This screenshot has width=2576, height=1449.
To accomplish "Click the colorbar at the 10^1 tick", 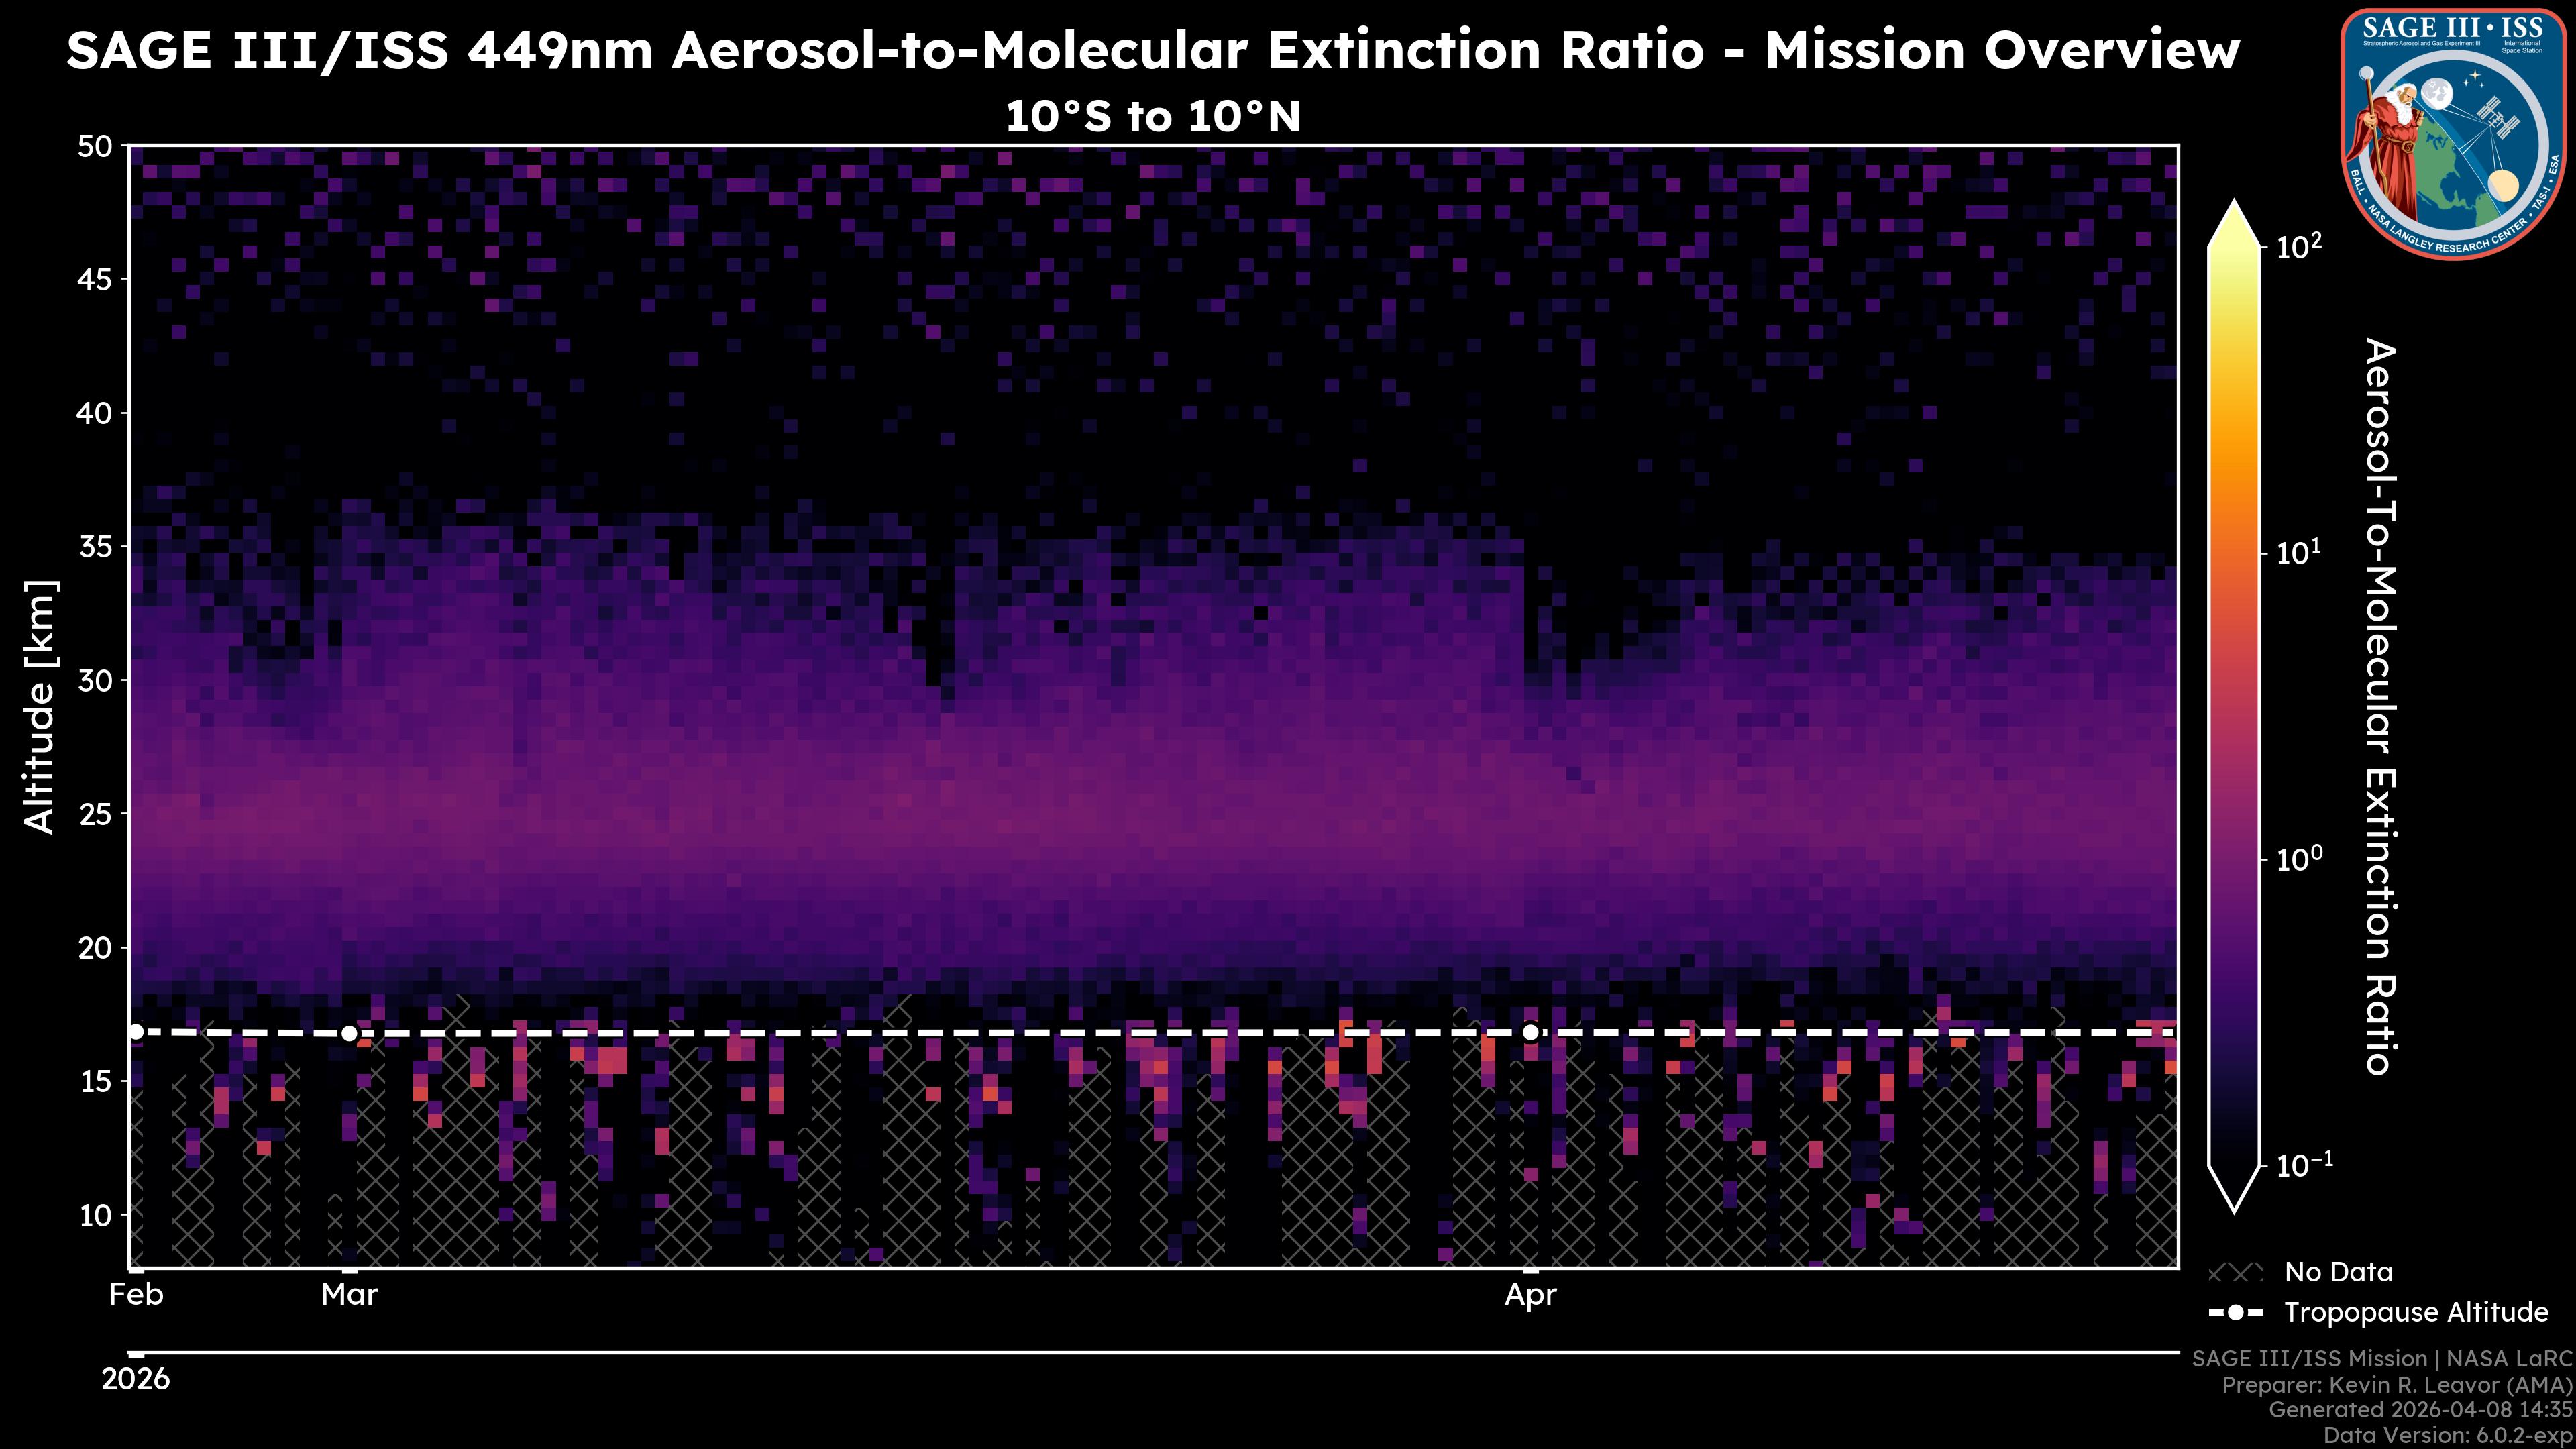I will pyautogui.click(x=2235, y=553).
